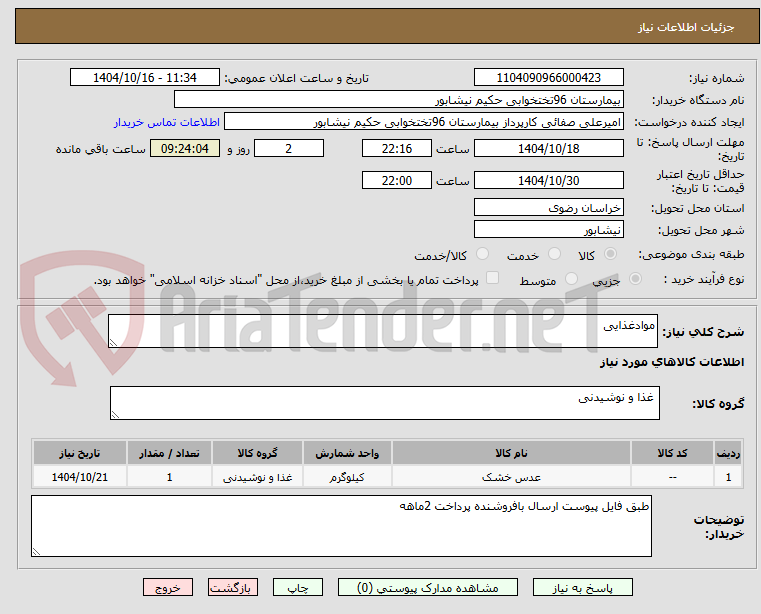
Task: Click the عدس خشک item name cell
Action: tap(511, 477)
